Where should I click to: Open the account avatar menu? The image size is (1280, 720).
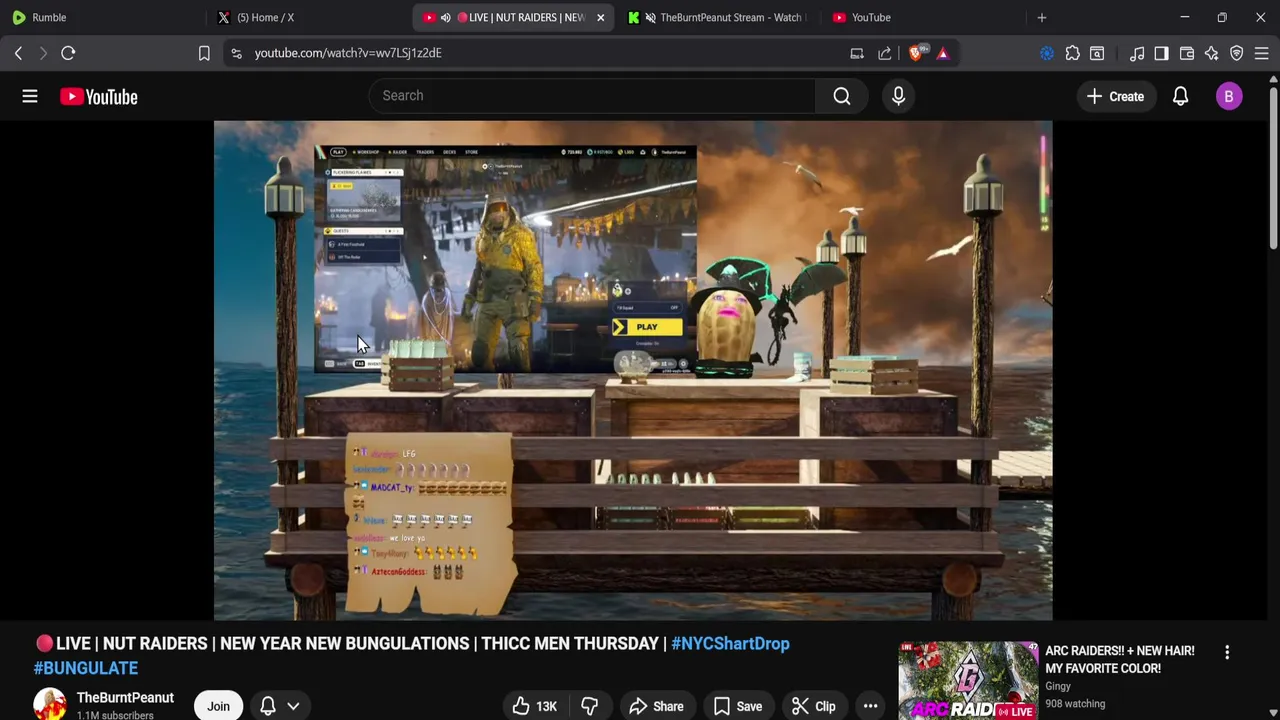[x=1229, y=96]
